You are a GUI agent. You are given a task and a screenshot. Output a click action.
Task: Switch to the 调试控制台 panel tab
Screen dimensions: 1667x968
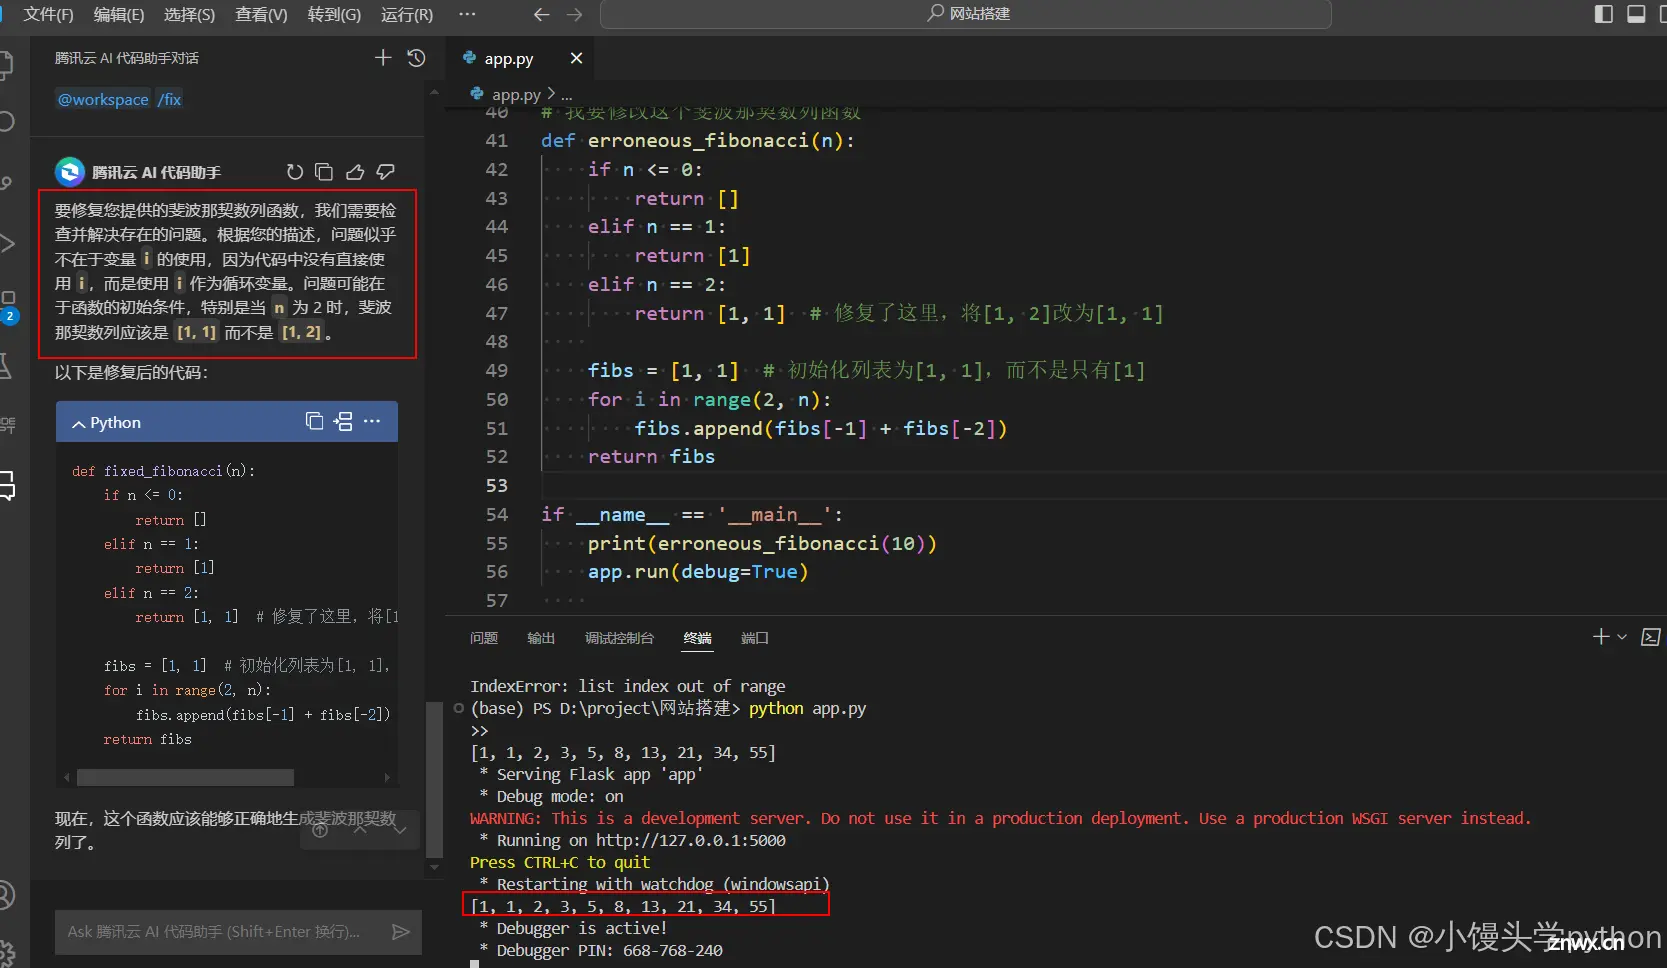619,638
